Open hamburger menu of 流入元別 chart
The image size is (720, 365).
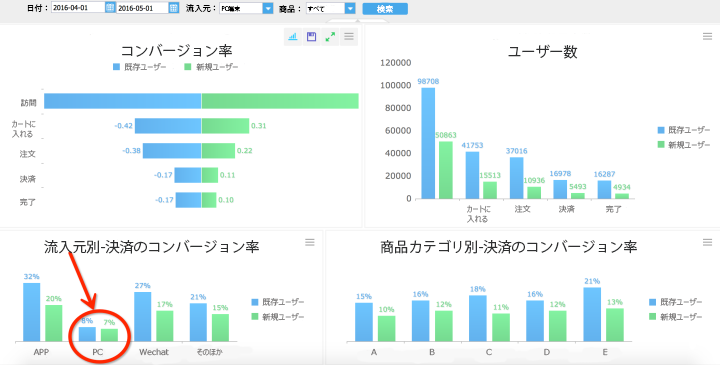pos(310,242)
